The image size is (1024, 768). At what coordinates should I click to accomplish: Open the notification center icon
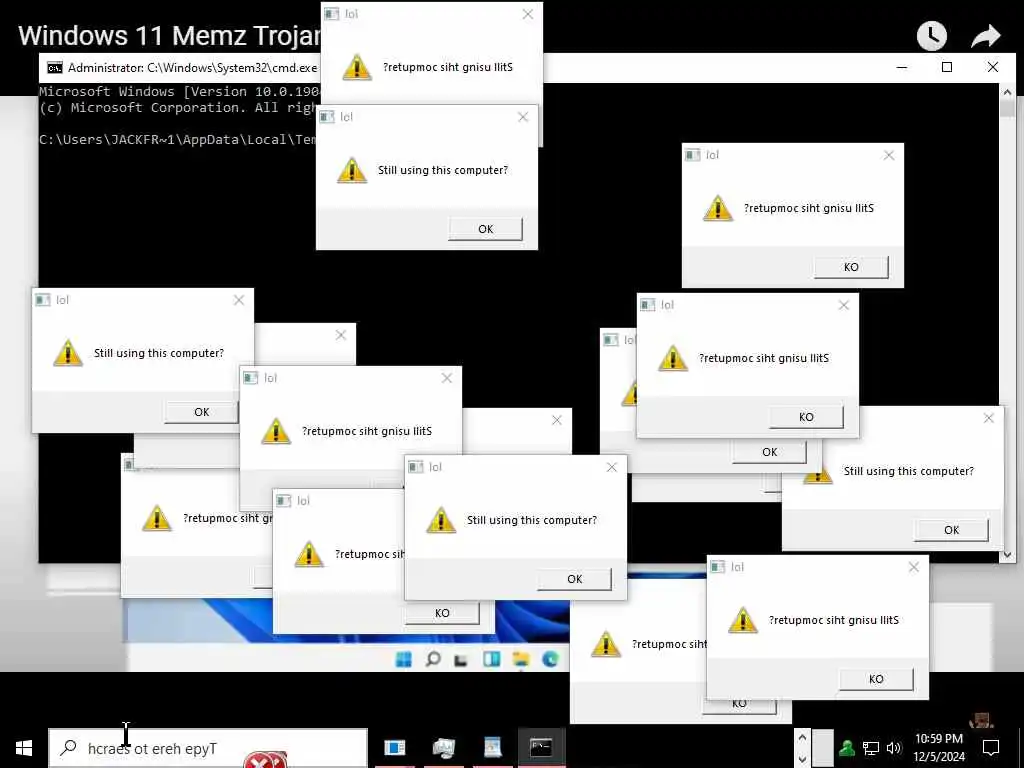(991, 748)
